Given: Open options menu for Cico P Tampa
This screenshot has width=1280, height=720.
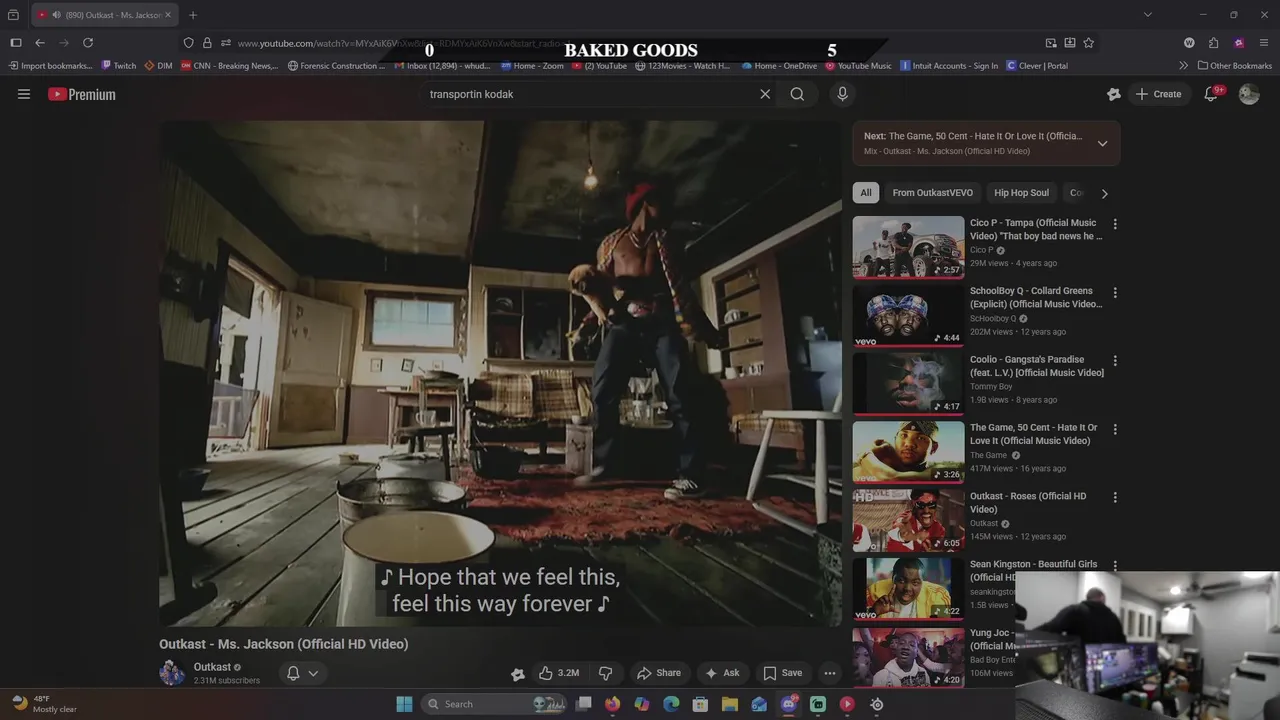Looking at the screenshot, I should click(x=1115, y=224).
